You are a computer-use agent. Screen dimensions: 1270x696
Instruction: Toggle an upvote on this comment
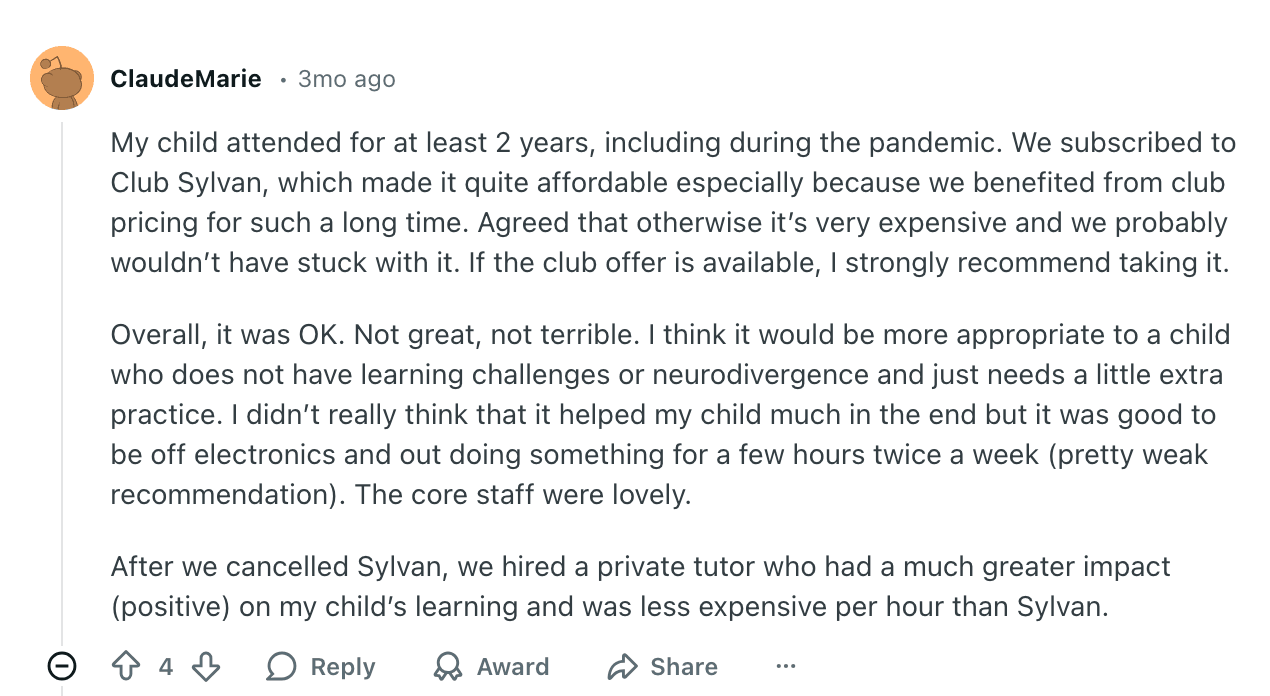(124, 666)
